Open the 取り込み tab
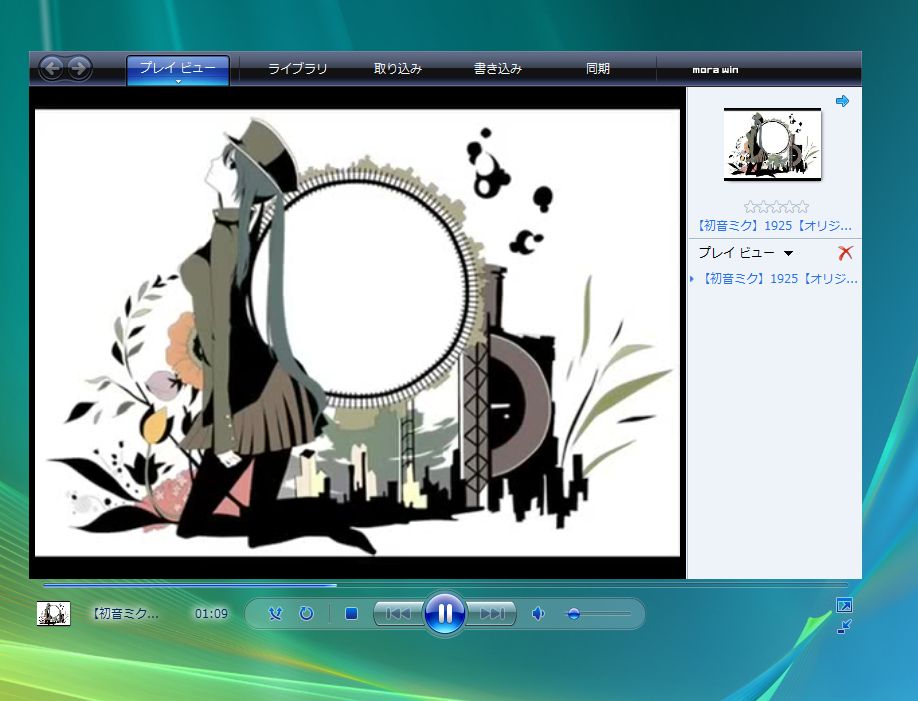This screenshot has width=918, height=701. point(398,69)
